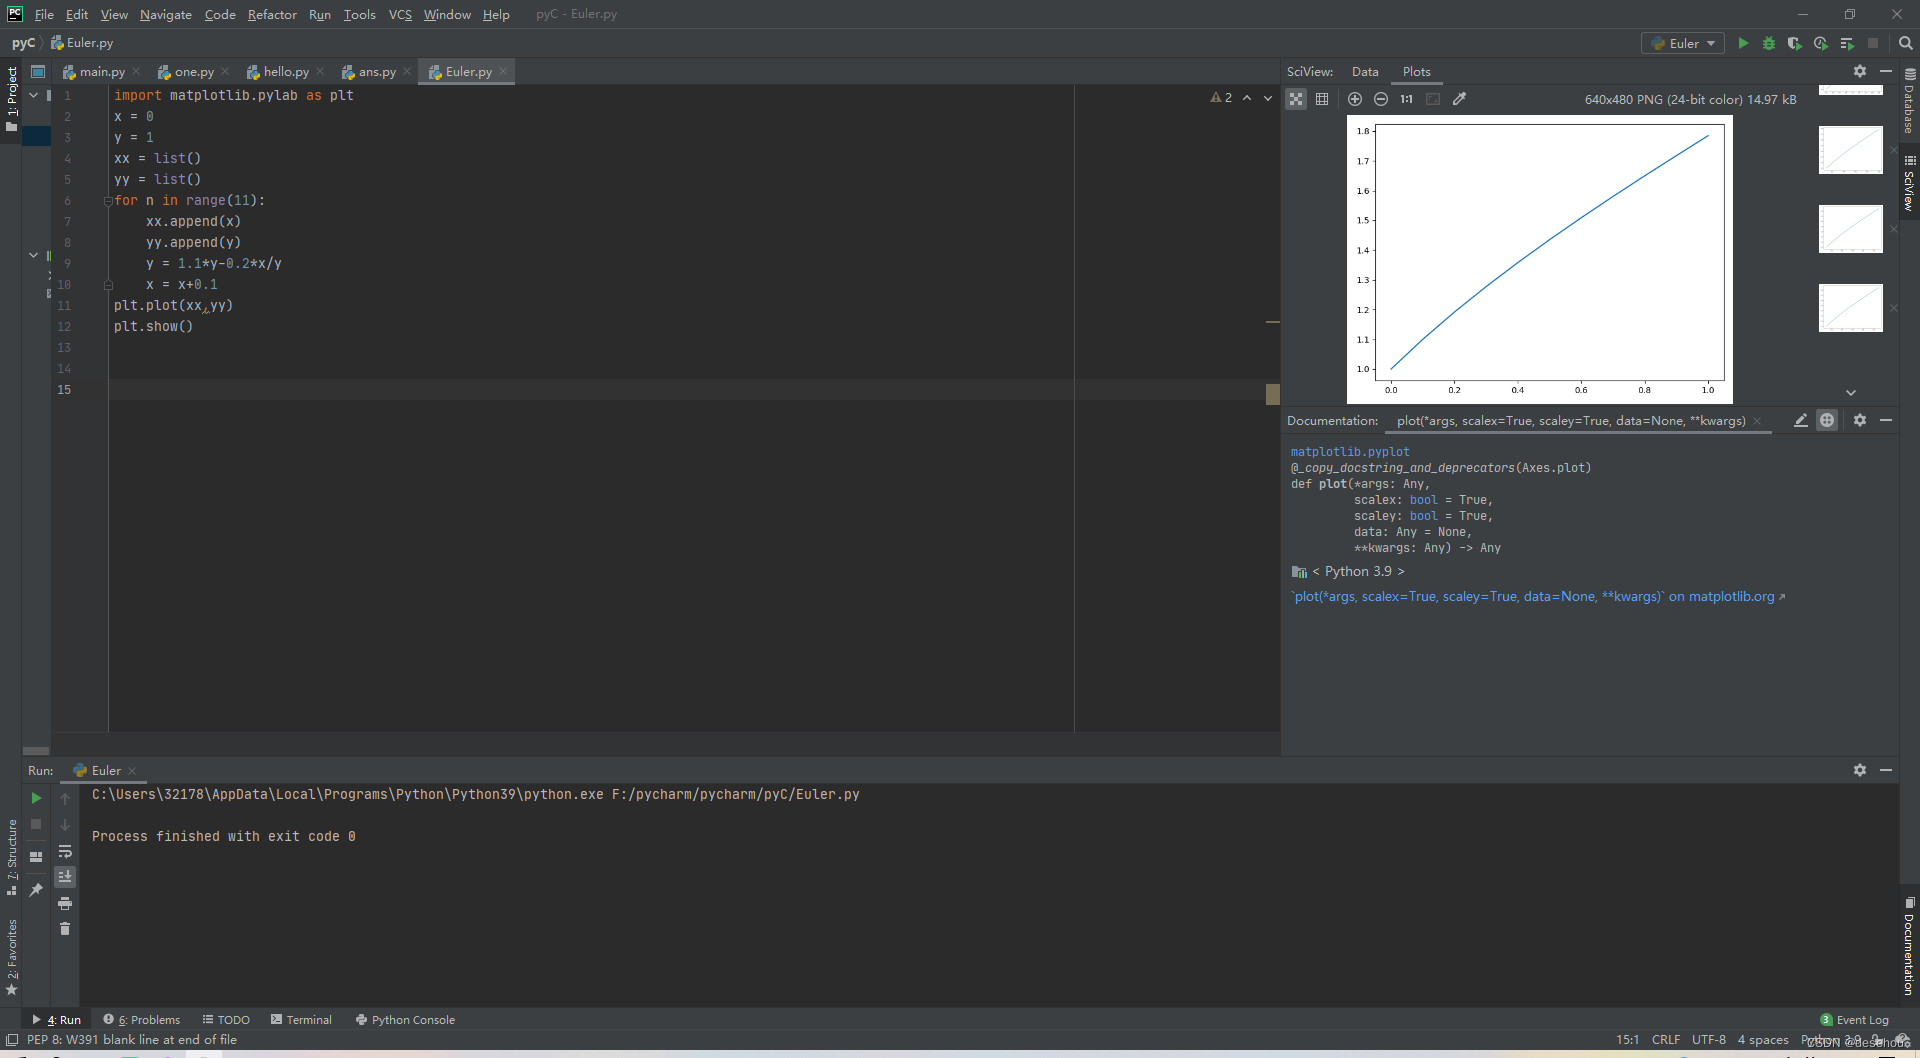Click the Concurrency diagram run icon
1920x1058 pixels.
point(1847,43)
